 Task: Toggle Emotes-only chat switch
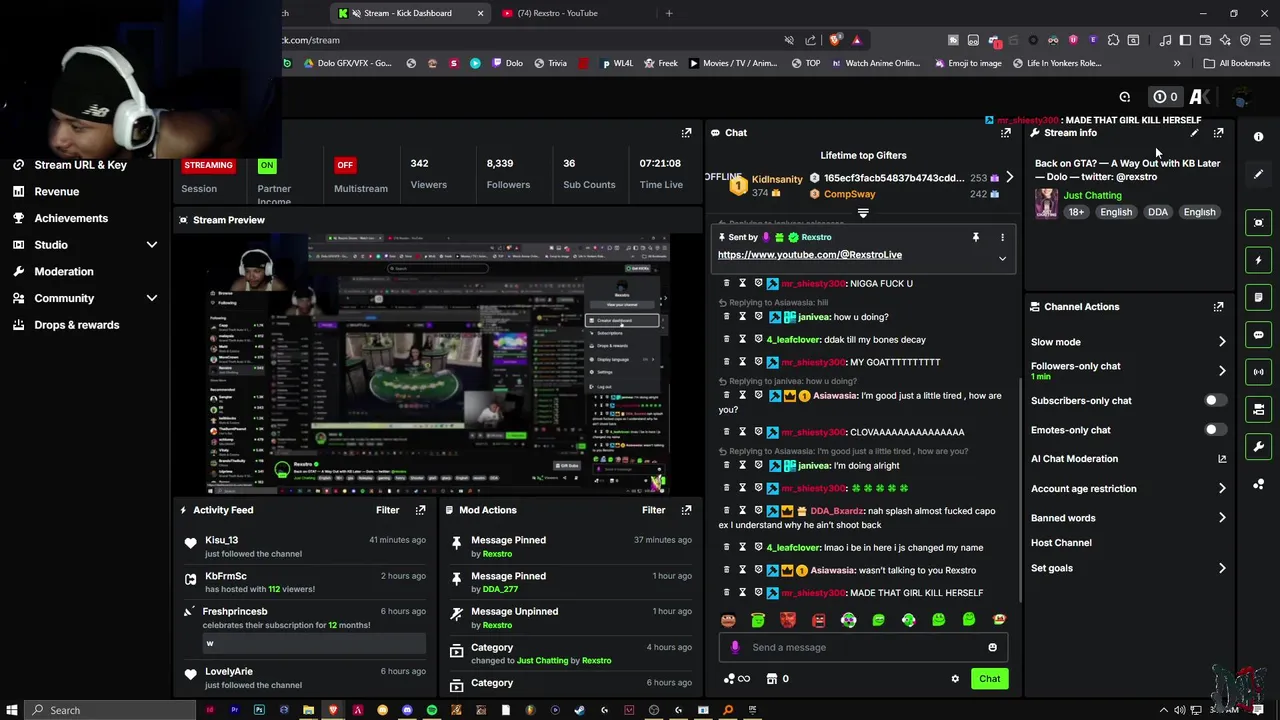tap(1214, 430)
